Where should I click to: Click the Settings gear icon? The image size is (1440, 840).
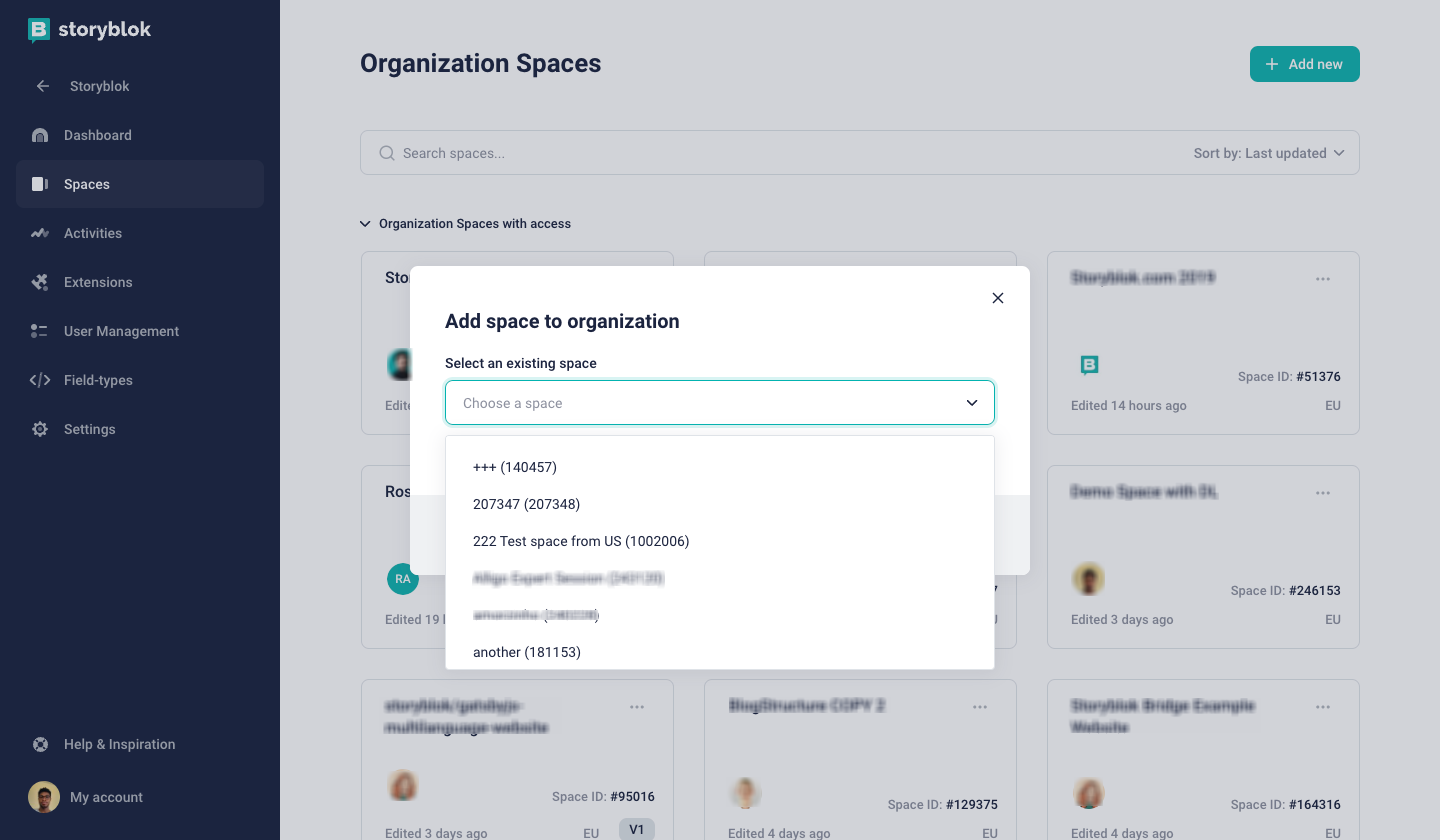point(40,429)
